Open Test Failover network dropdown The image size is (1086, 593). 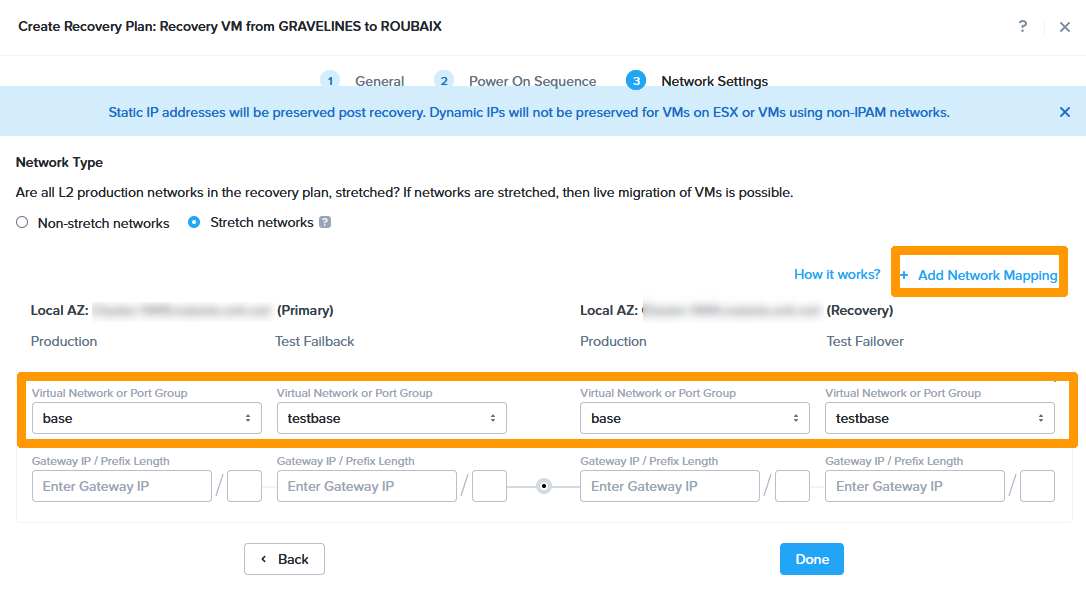pos(939,418)
